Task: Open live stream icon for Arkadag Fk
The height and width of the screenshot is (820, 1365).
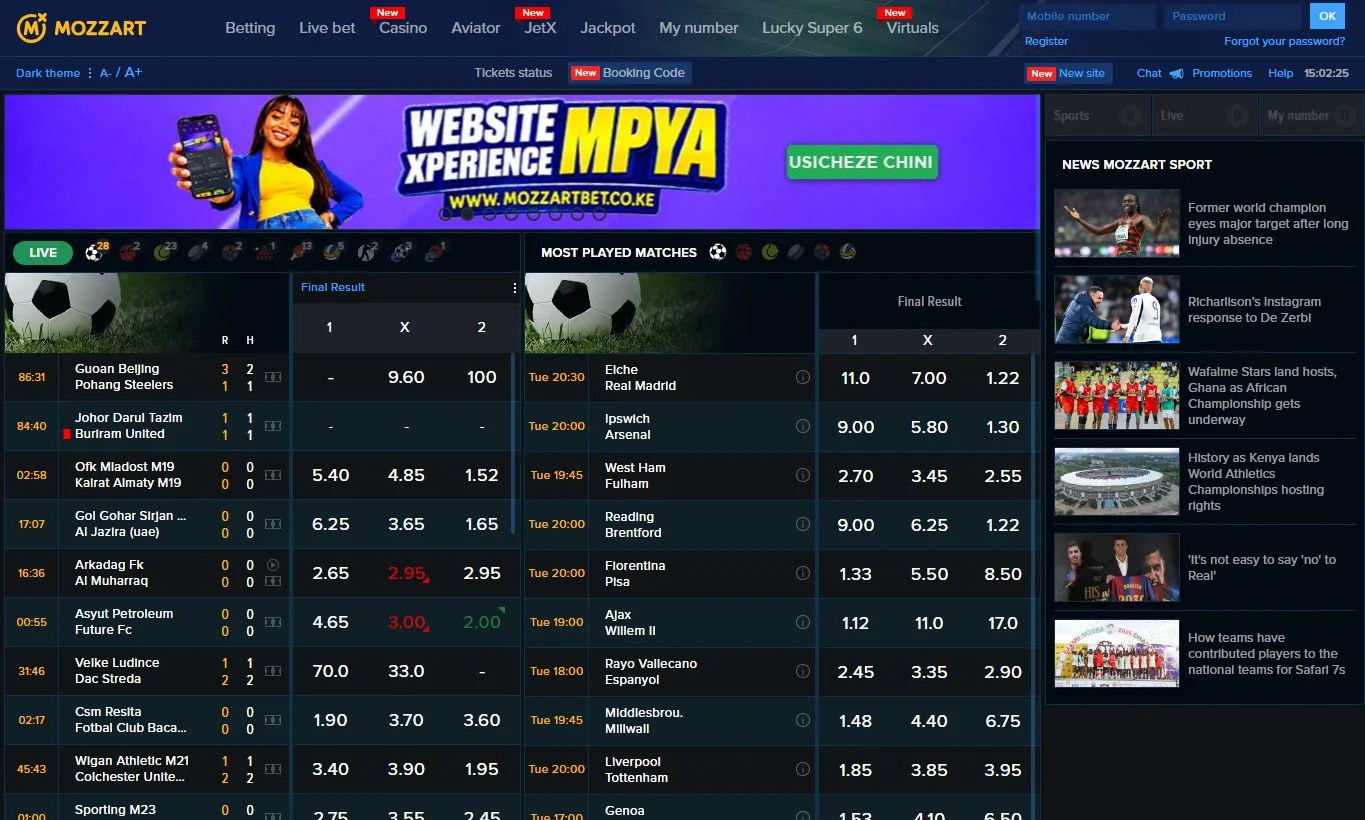Action: click(273, 565)
